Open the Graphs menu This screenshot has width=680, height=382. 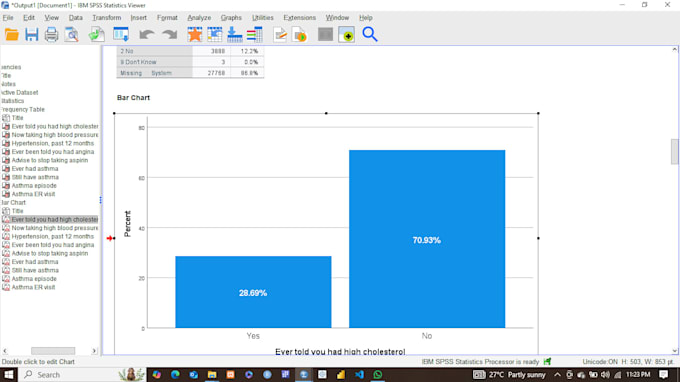[x=231, y=18]
